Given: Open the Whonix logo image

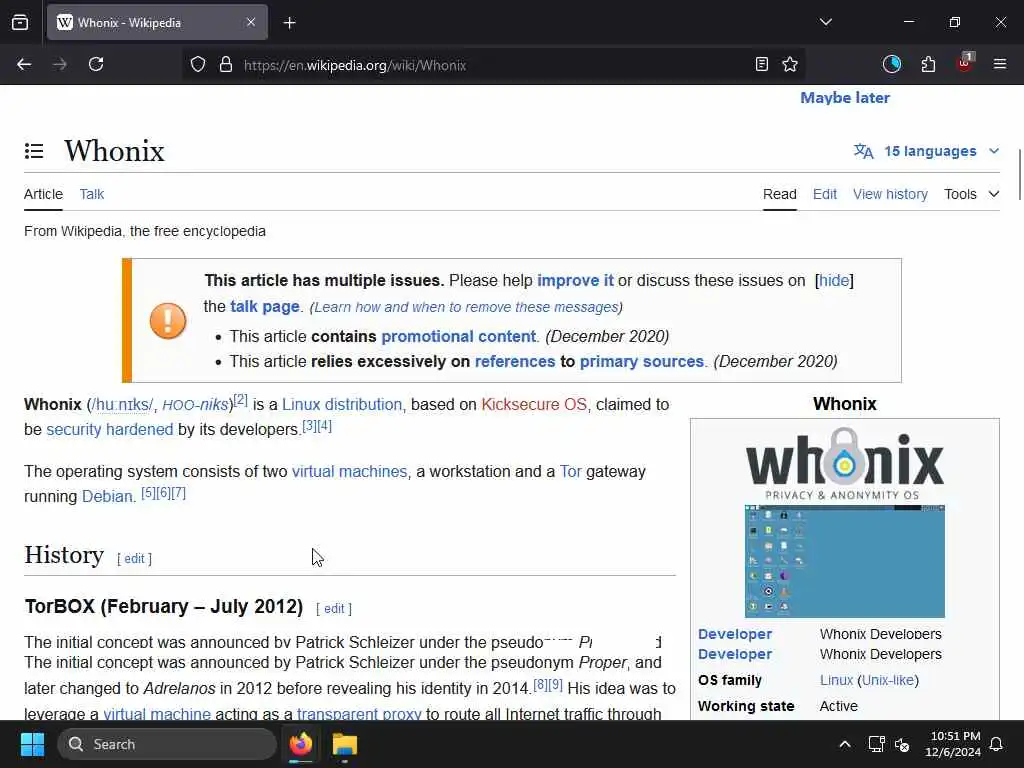Looking at the screenshot, I should 844,464.
